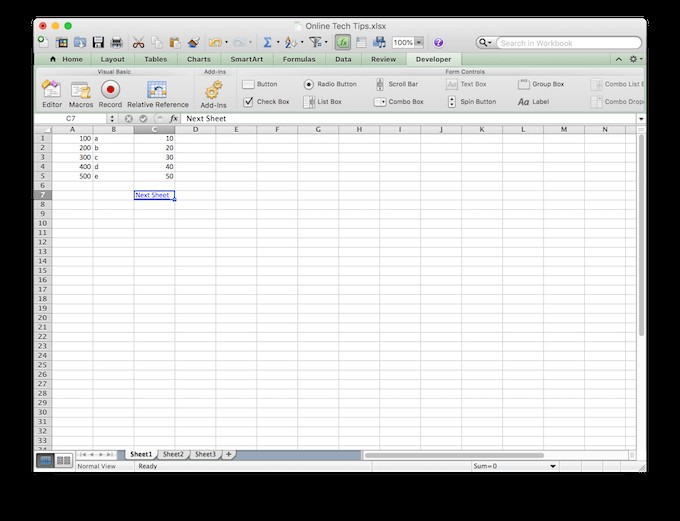Confirm the formula bar entry

pyautogui.click(x=143, y=118)
